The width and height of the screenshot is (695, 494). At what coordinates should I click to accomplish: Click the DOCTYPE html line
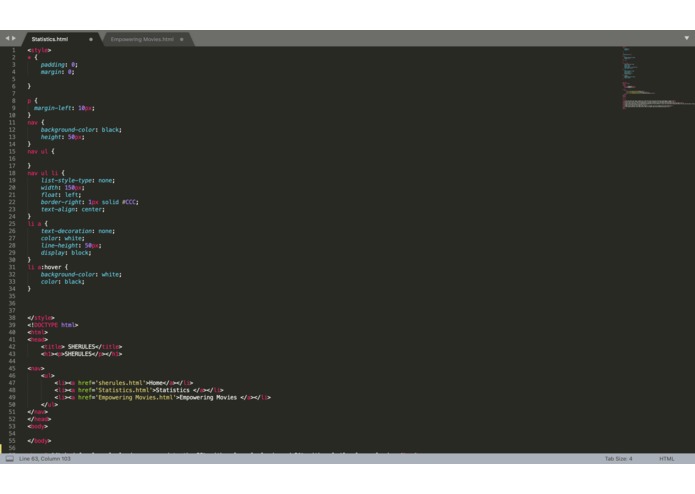[53, 325]
